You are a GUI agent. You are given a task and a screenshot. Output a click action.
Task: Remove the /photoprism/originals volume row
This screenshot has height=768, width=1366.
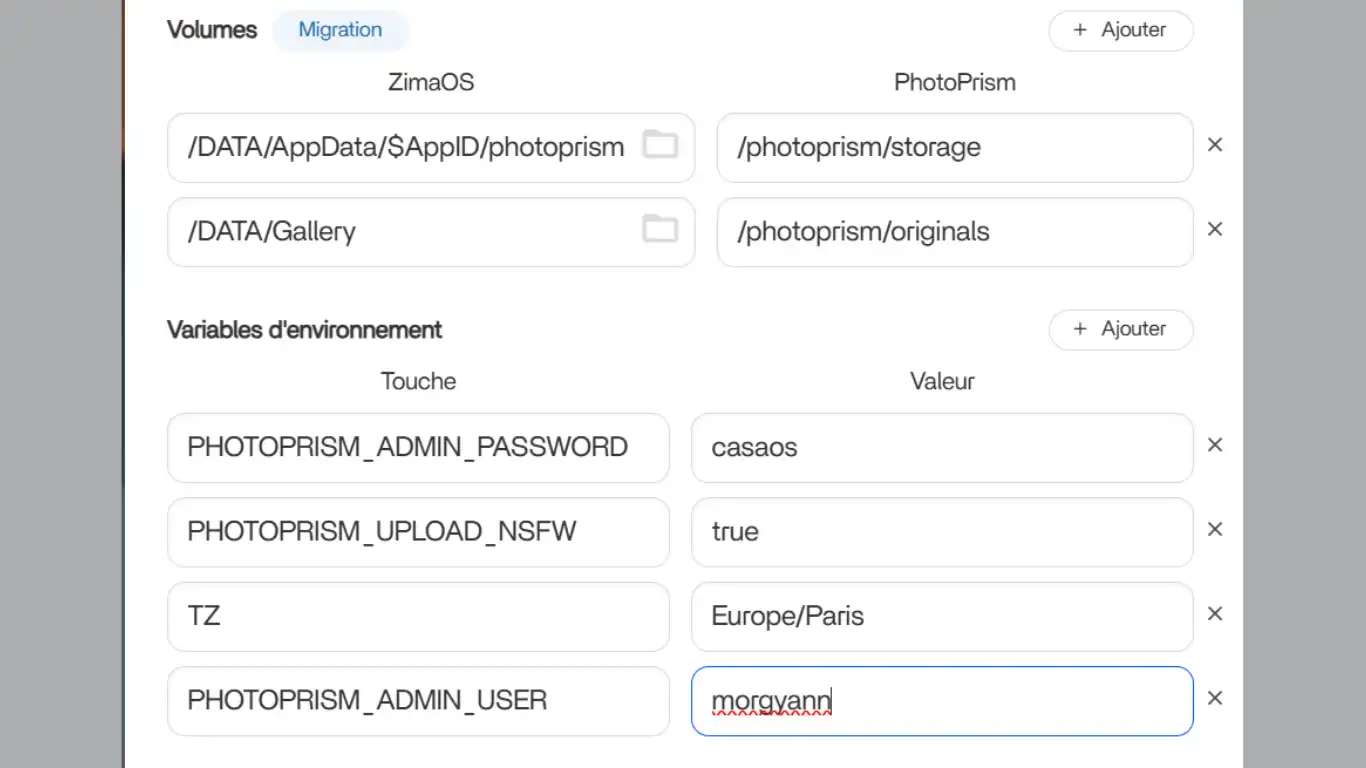pos(1215,230)
